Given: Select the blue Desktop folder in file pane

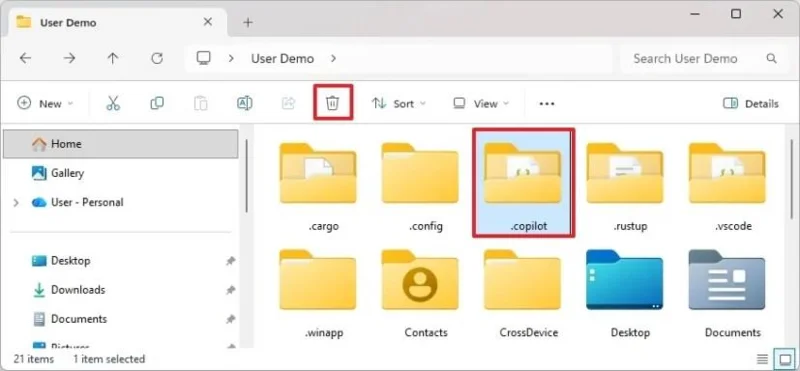Looking at the screenshot, I should point(624,292).
